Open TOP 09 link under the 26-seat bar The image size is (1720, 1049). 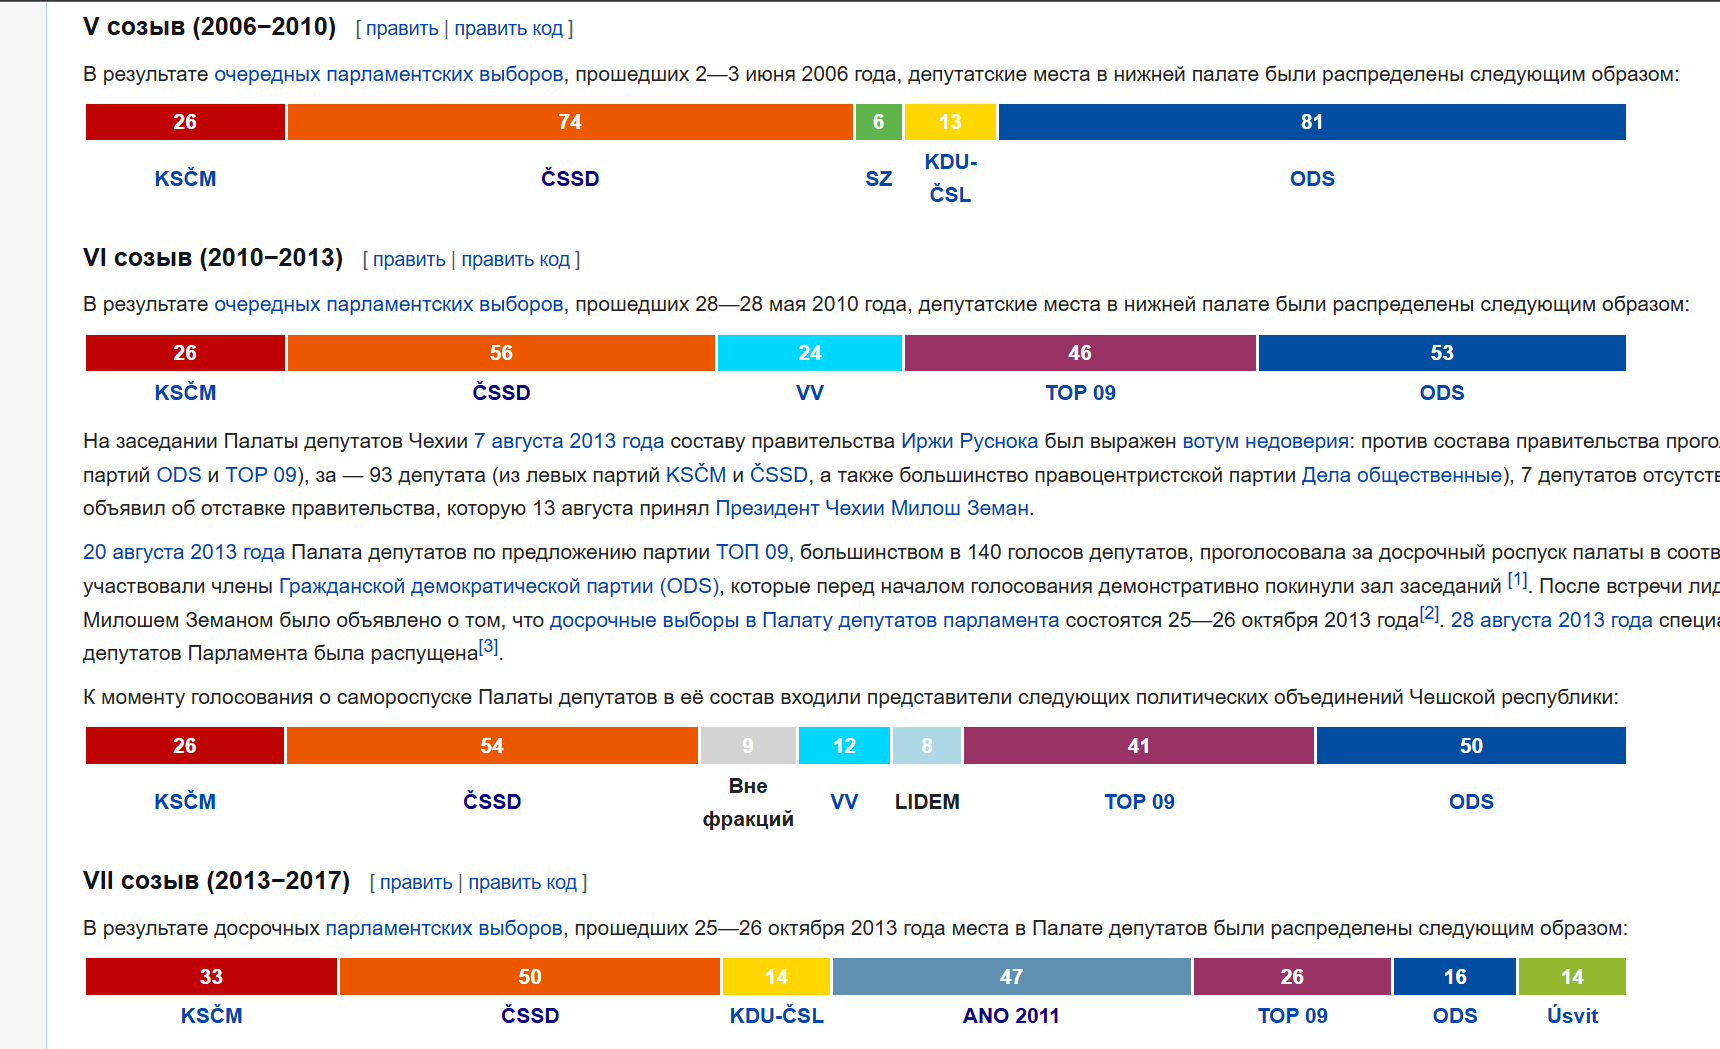1292,1016
